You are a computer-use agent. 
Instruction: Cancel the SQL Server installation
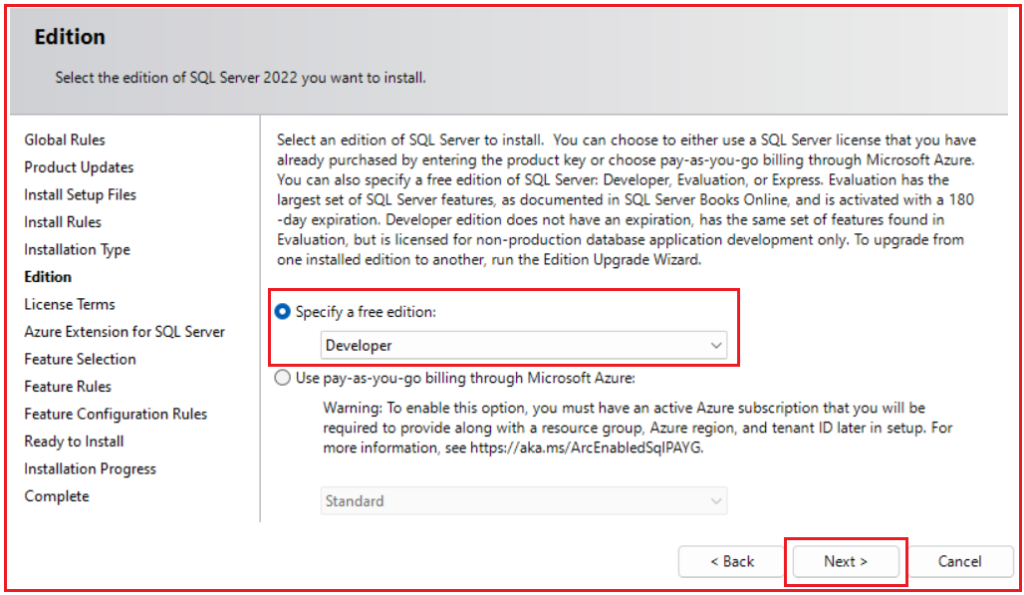click(x=960, y=561)
